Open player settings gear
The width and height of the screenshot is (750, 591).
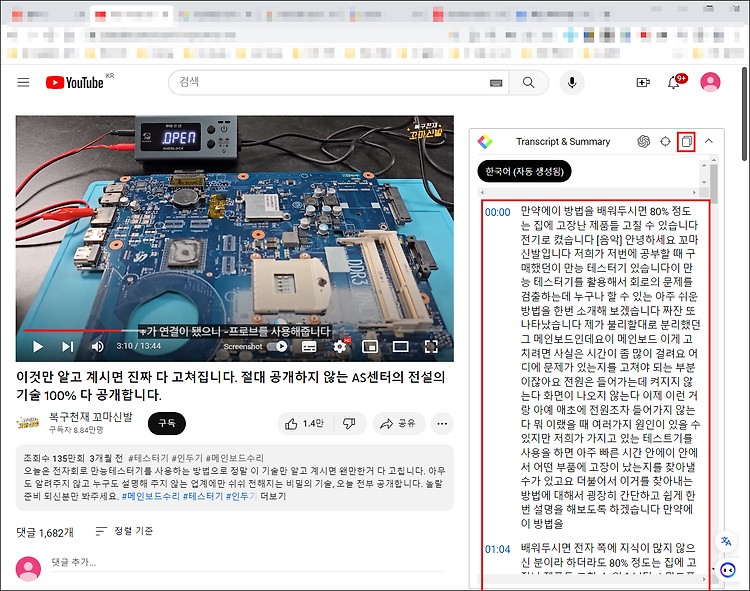pos(340,346)
